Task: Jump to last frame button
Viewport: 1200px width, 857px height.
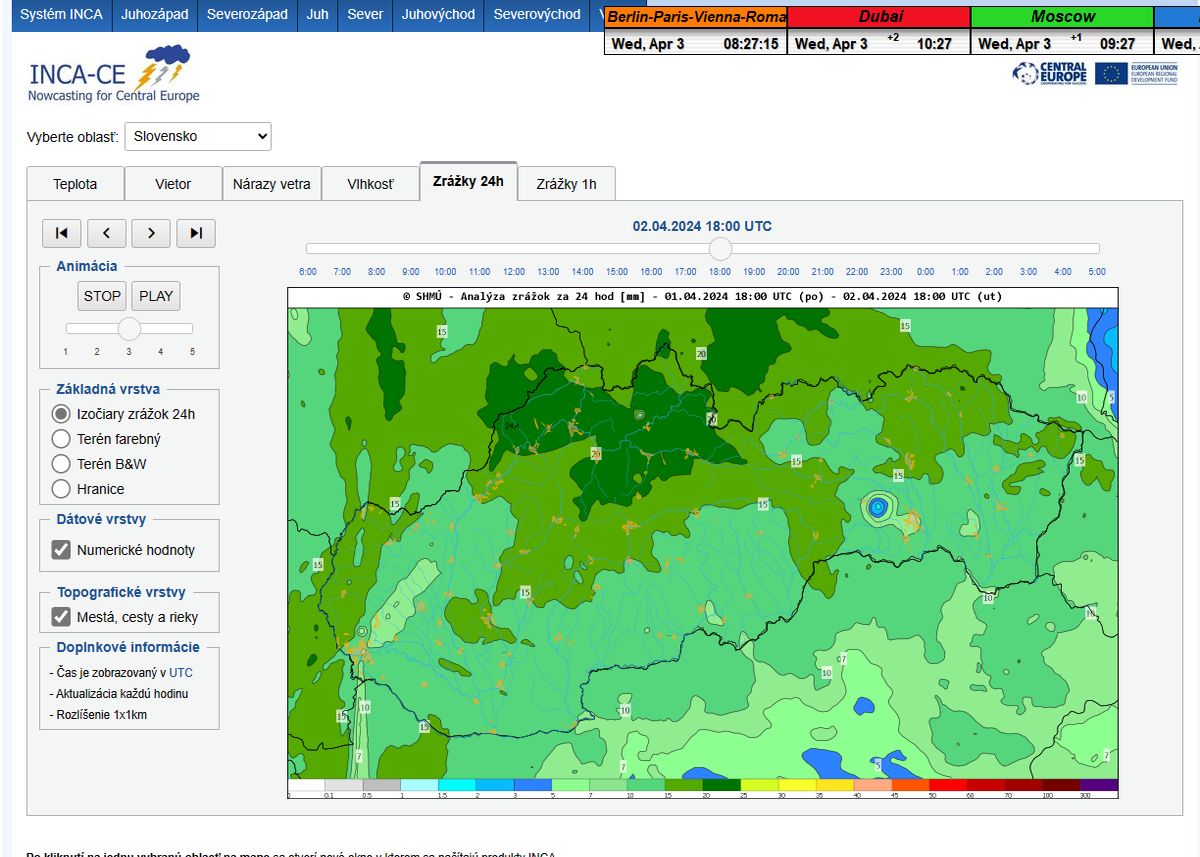Action: (196, 233)
